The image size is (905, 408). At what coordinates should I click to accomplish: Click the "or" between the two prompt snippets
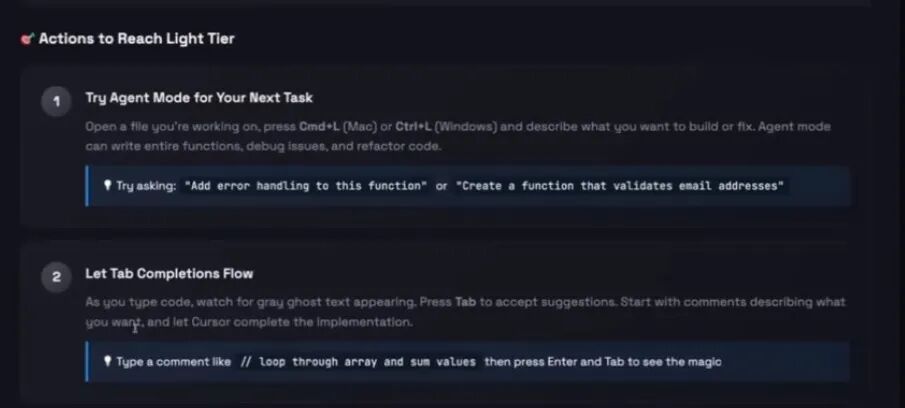tap(441, 187)
